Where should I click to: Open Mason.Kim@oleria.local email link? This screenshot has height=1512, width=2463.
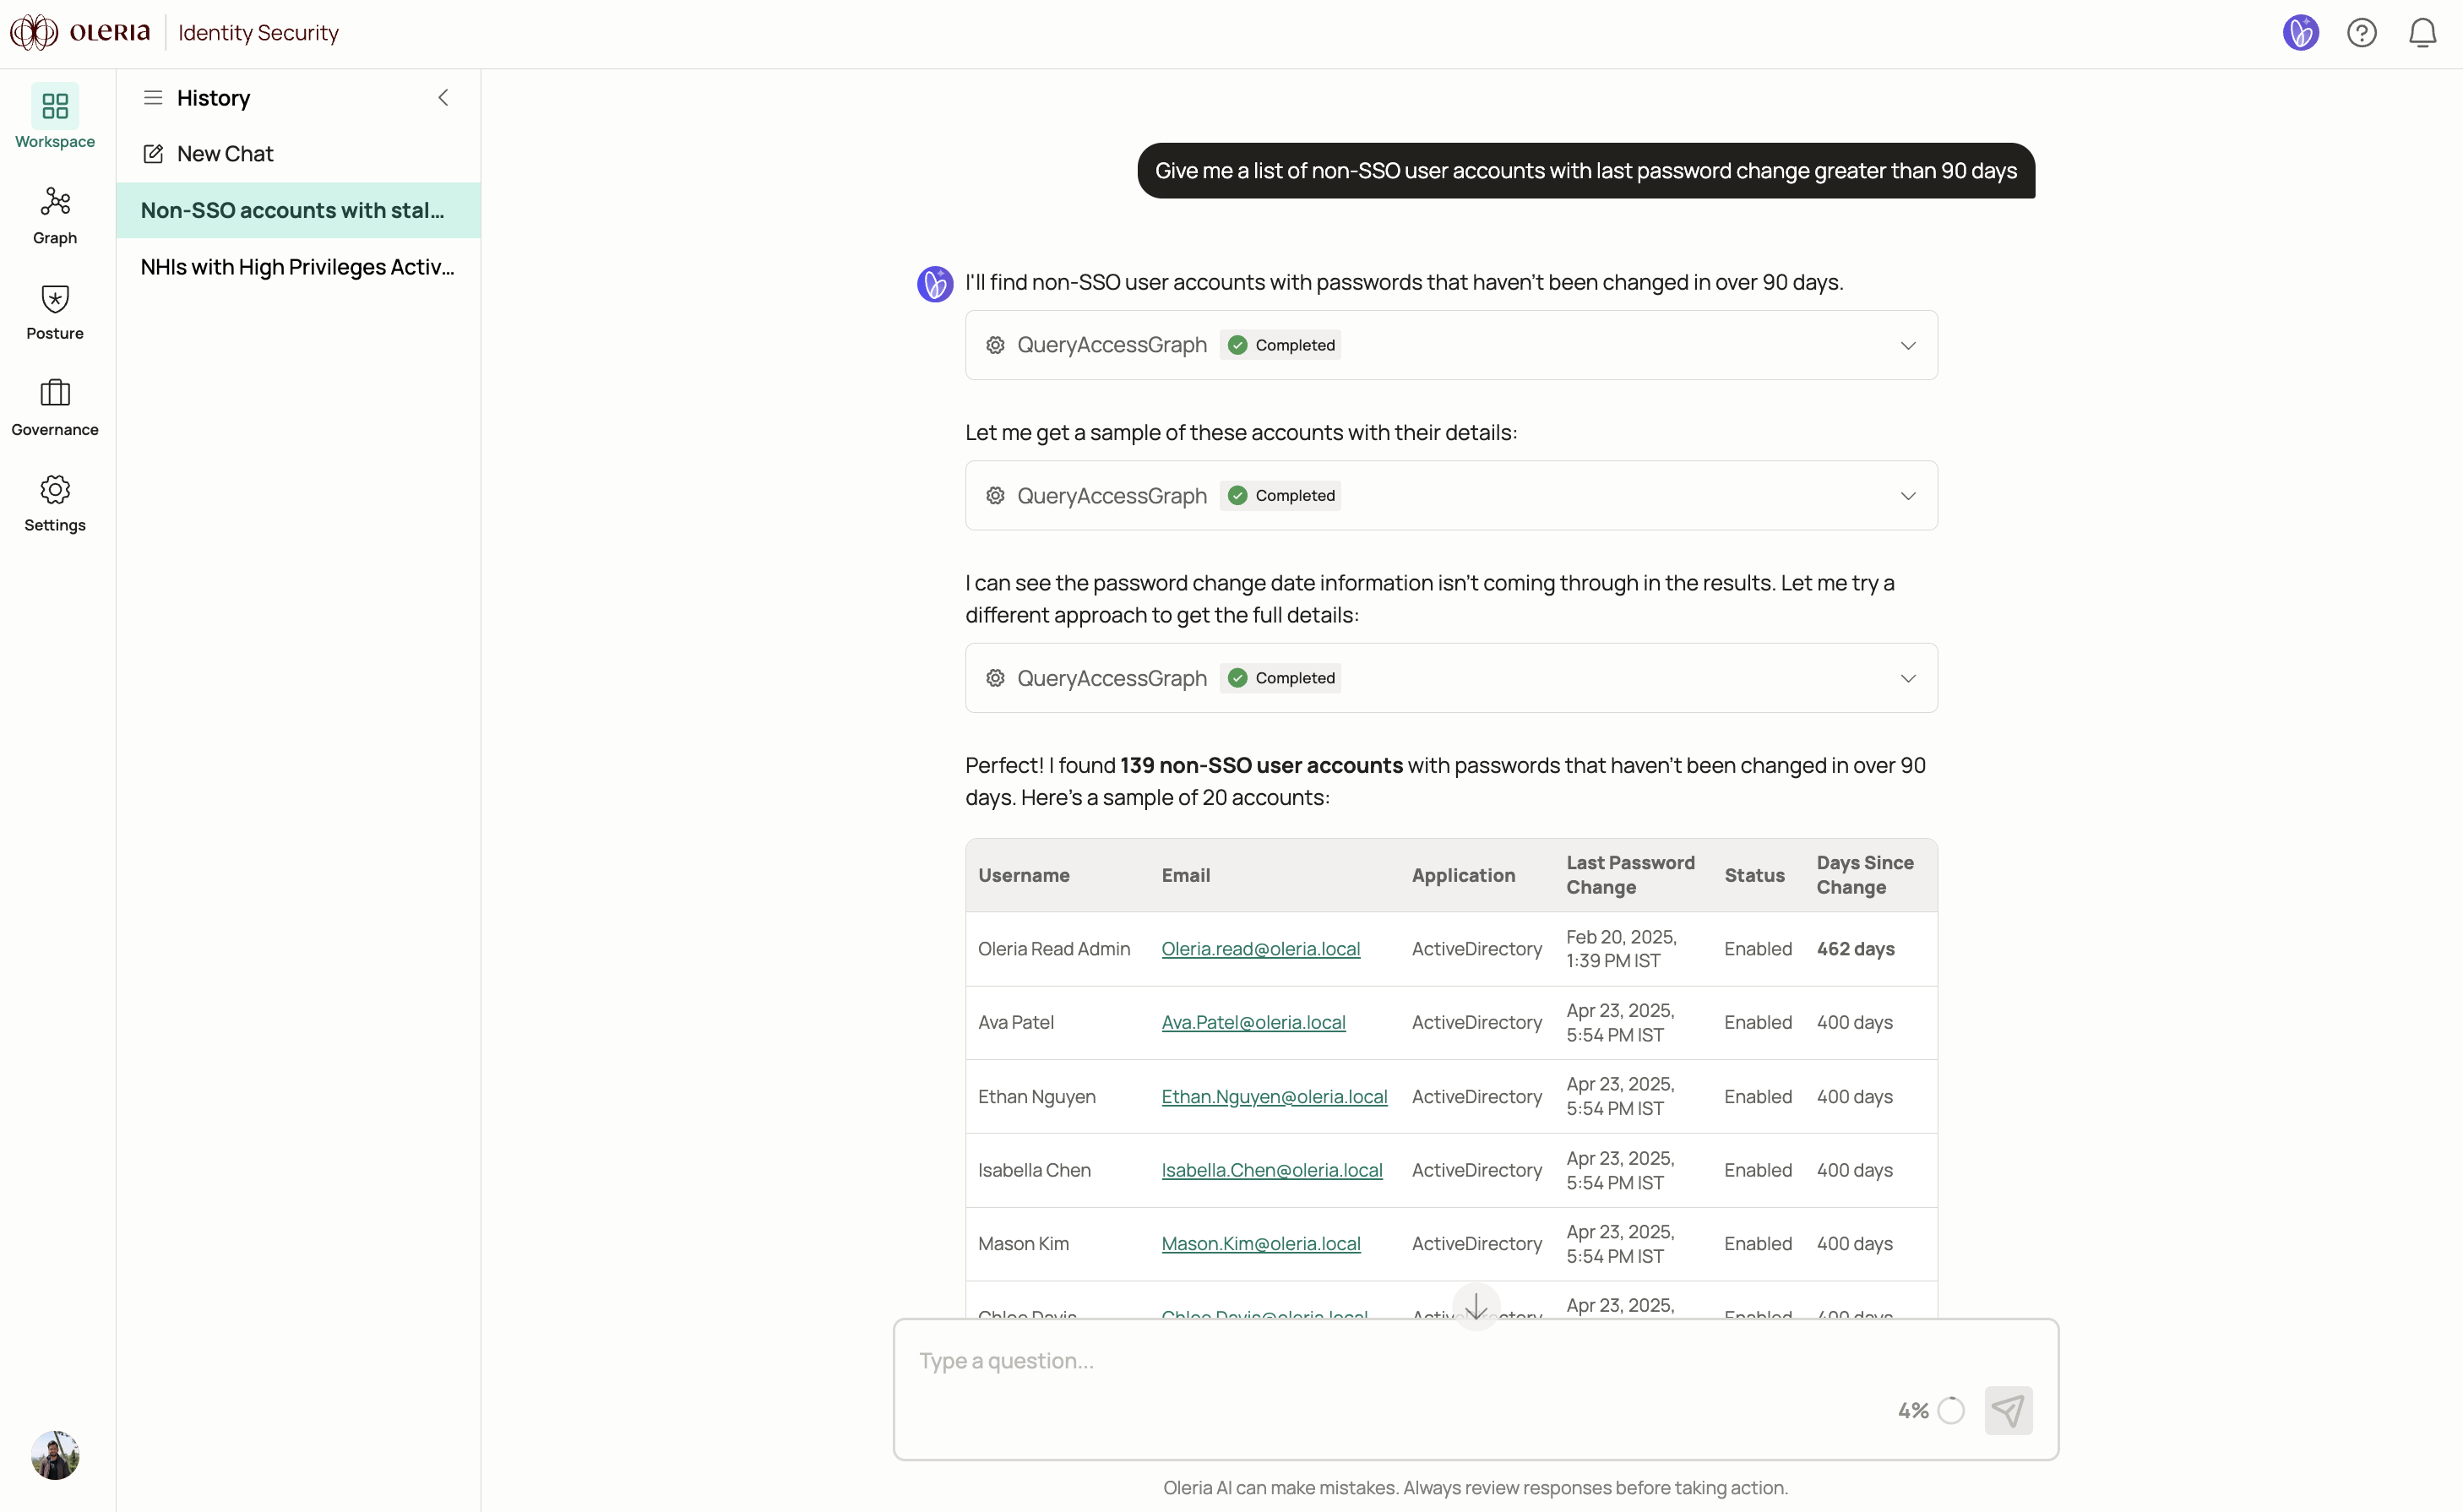[x=1260, y=1243]
